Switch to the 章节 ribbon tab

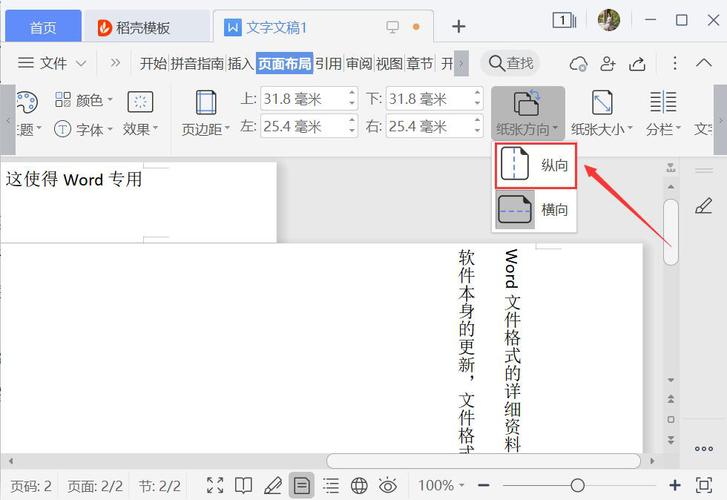420,63
